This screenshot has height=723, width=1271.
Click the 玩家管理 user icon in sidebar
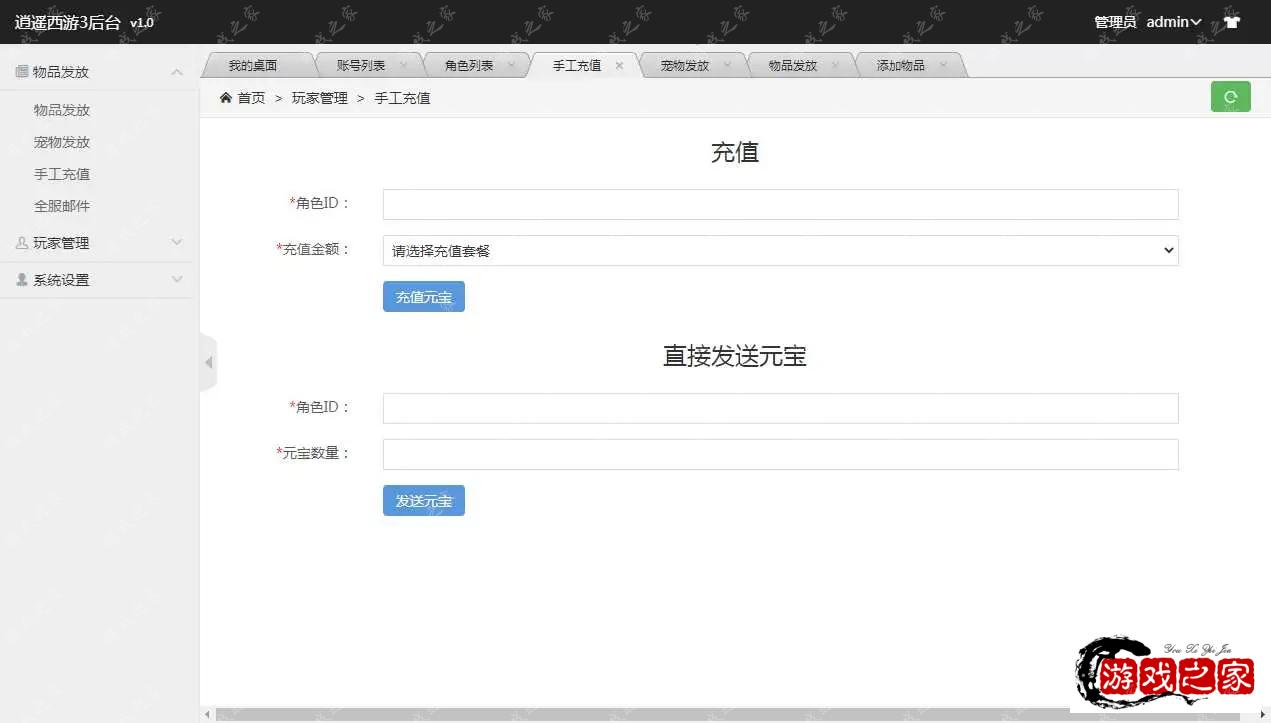[x=22, y=242]
